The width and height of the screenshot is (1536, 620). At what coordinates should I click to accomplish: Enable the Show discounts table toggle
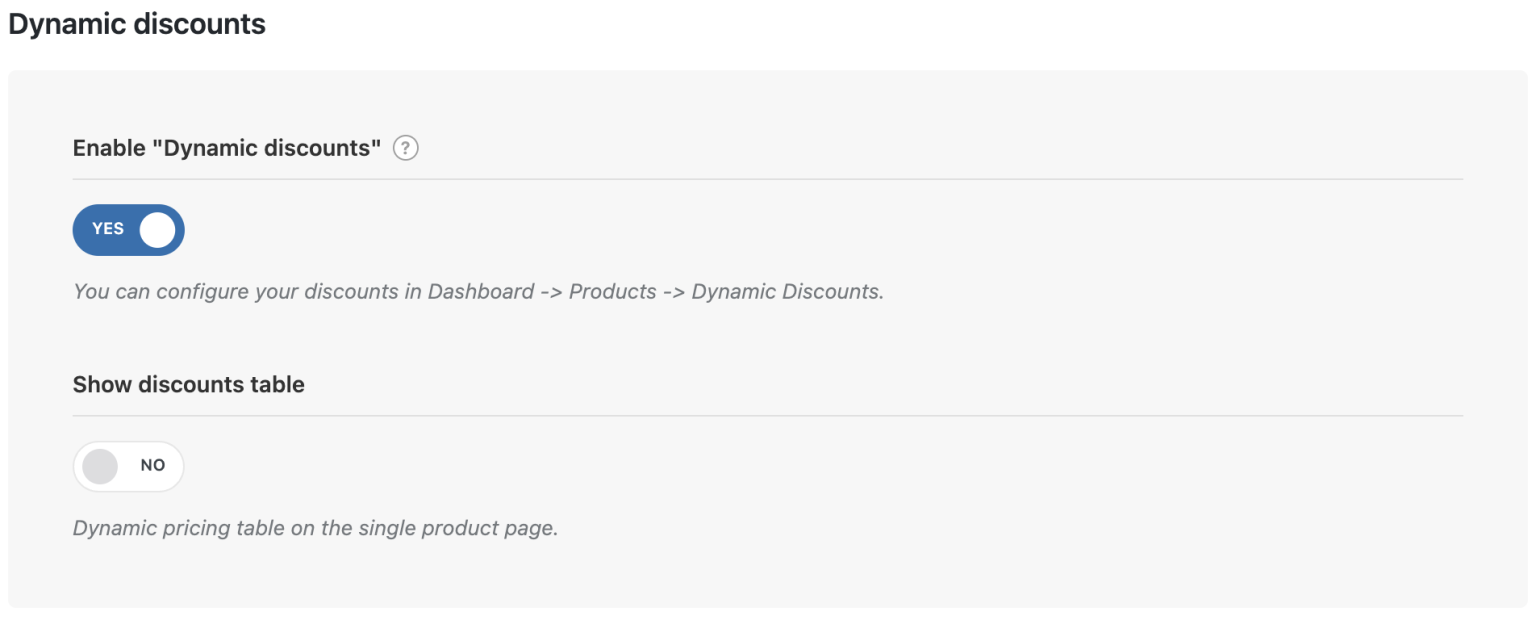129,466
